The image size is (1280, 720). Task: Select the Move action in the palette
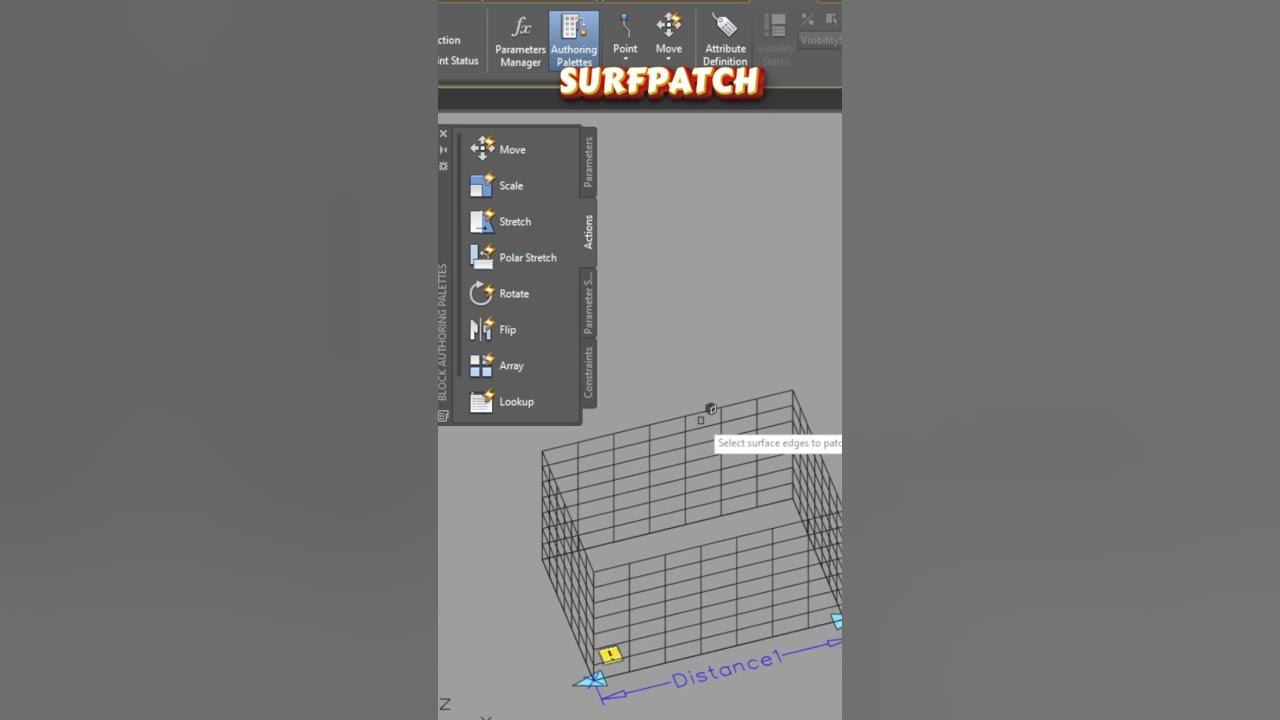(x=499, y=149)
